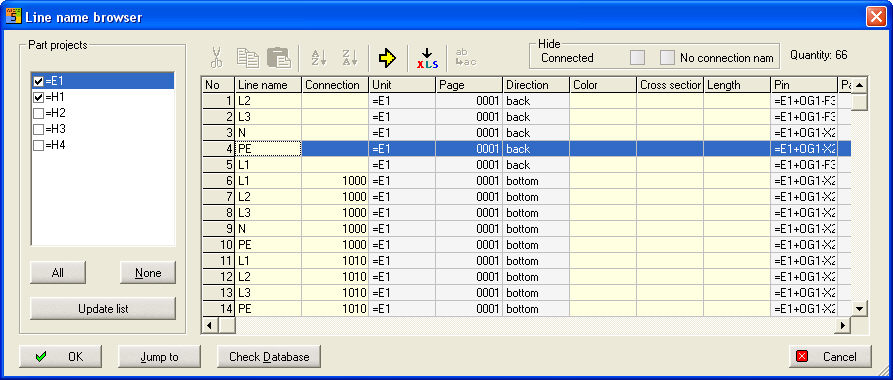The width and height of the screenshot is (893, 380).
Task: Click the table's horizontal scroll right arrow
Action: point(843,325)
